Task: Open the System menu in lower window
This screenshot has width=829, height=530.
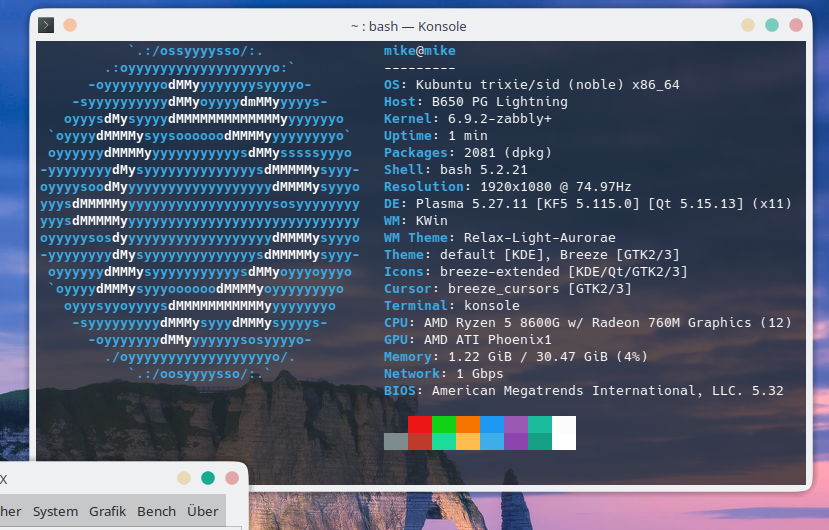Action: (x=56, y=511)
